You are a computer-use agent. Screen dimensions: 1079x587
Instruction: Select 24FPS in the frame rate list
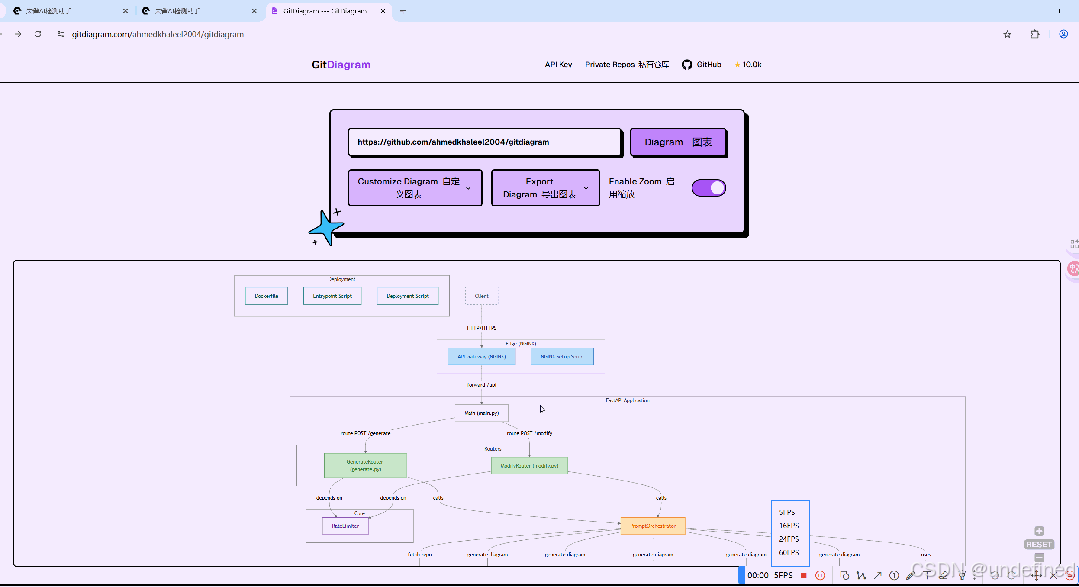(789, 539)
